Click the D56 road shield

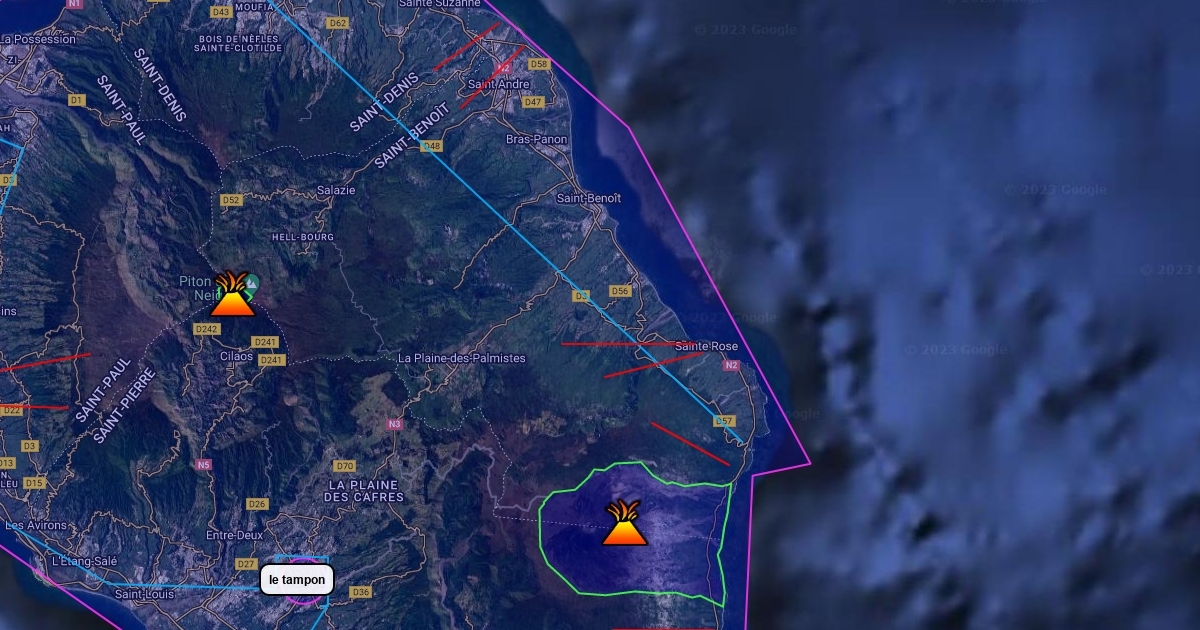[x=620, y=291]
